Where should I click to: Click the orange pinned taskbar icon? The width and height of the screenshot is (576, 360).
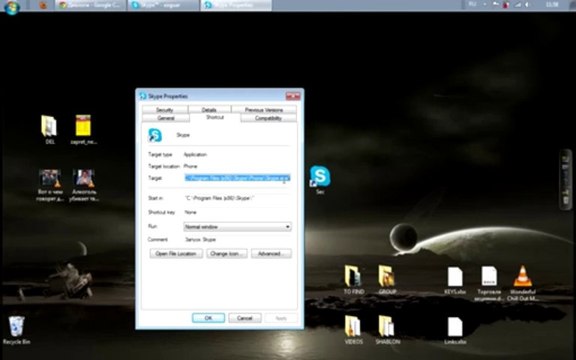point(43,5)
